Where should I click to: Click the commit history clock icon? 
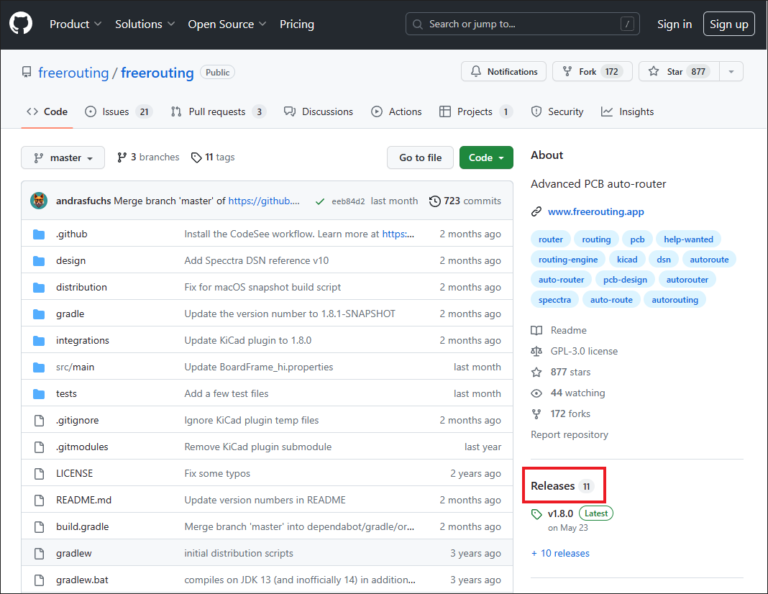(x=435, y=201)
